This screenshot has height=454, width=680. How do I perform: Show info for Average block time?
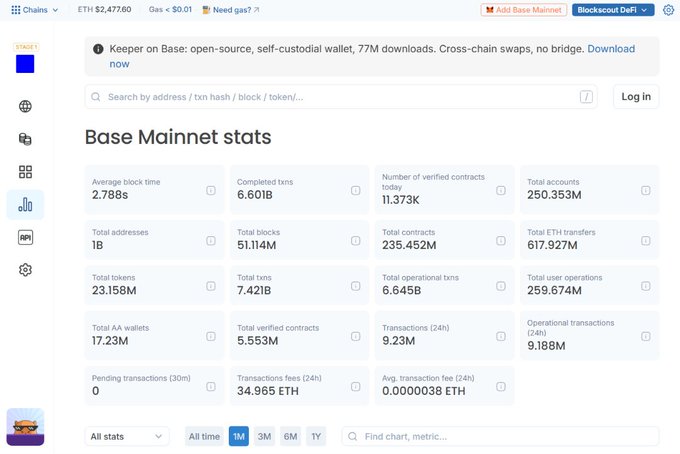coord(211,190)
